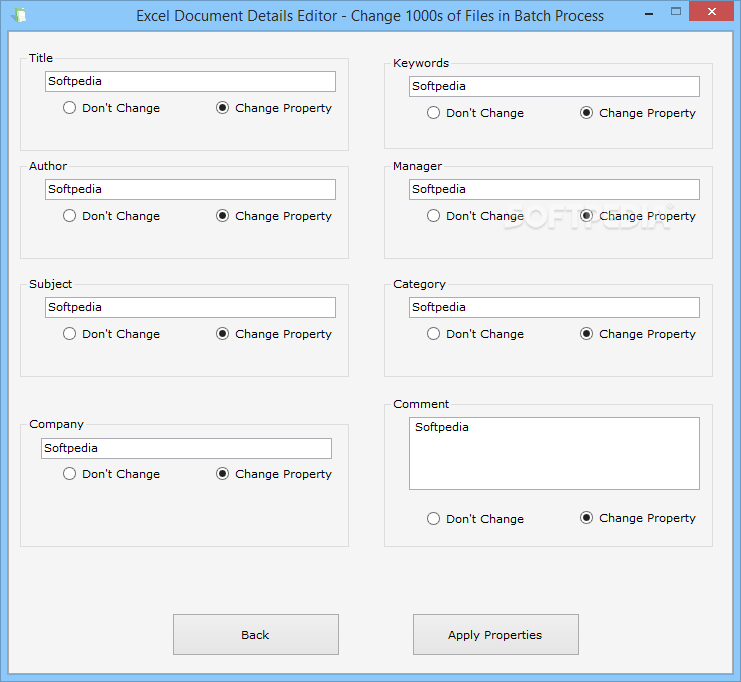The width and height of the screenshot is (741, 682).
Task: Maximize the Excel Document Details Editor window
Action: pyautogui.click(x=676, y=11)
